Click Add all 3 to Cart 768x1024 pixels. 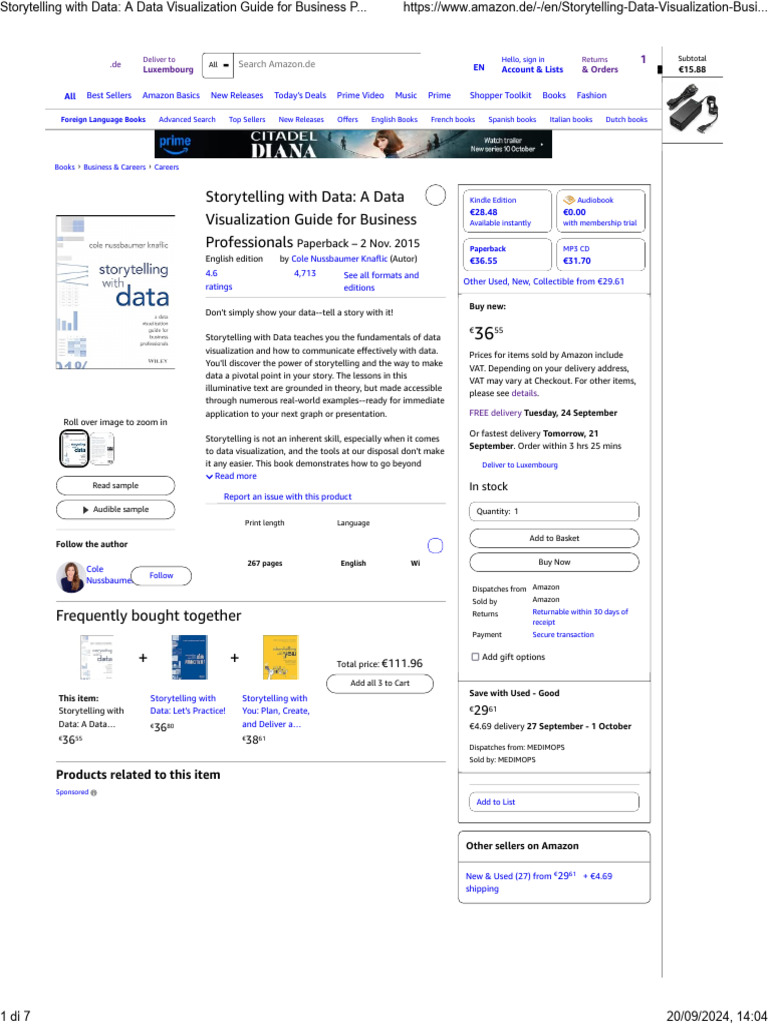[x=379, y=683]
